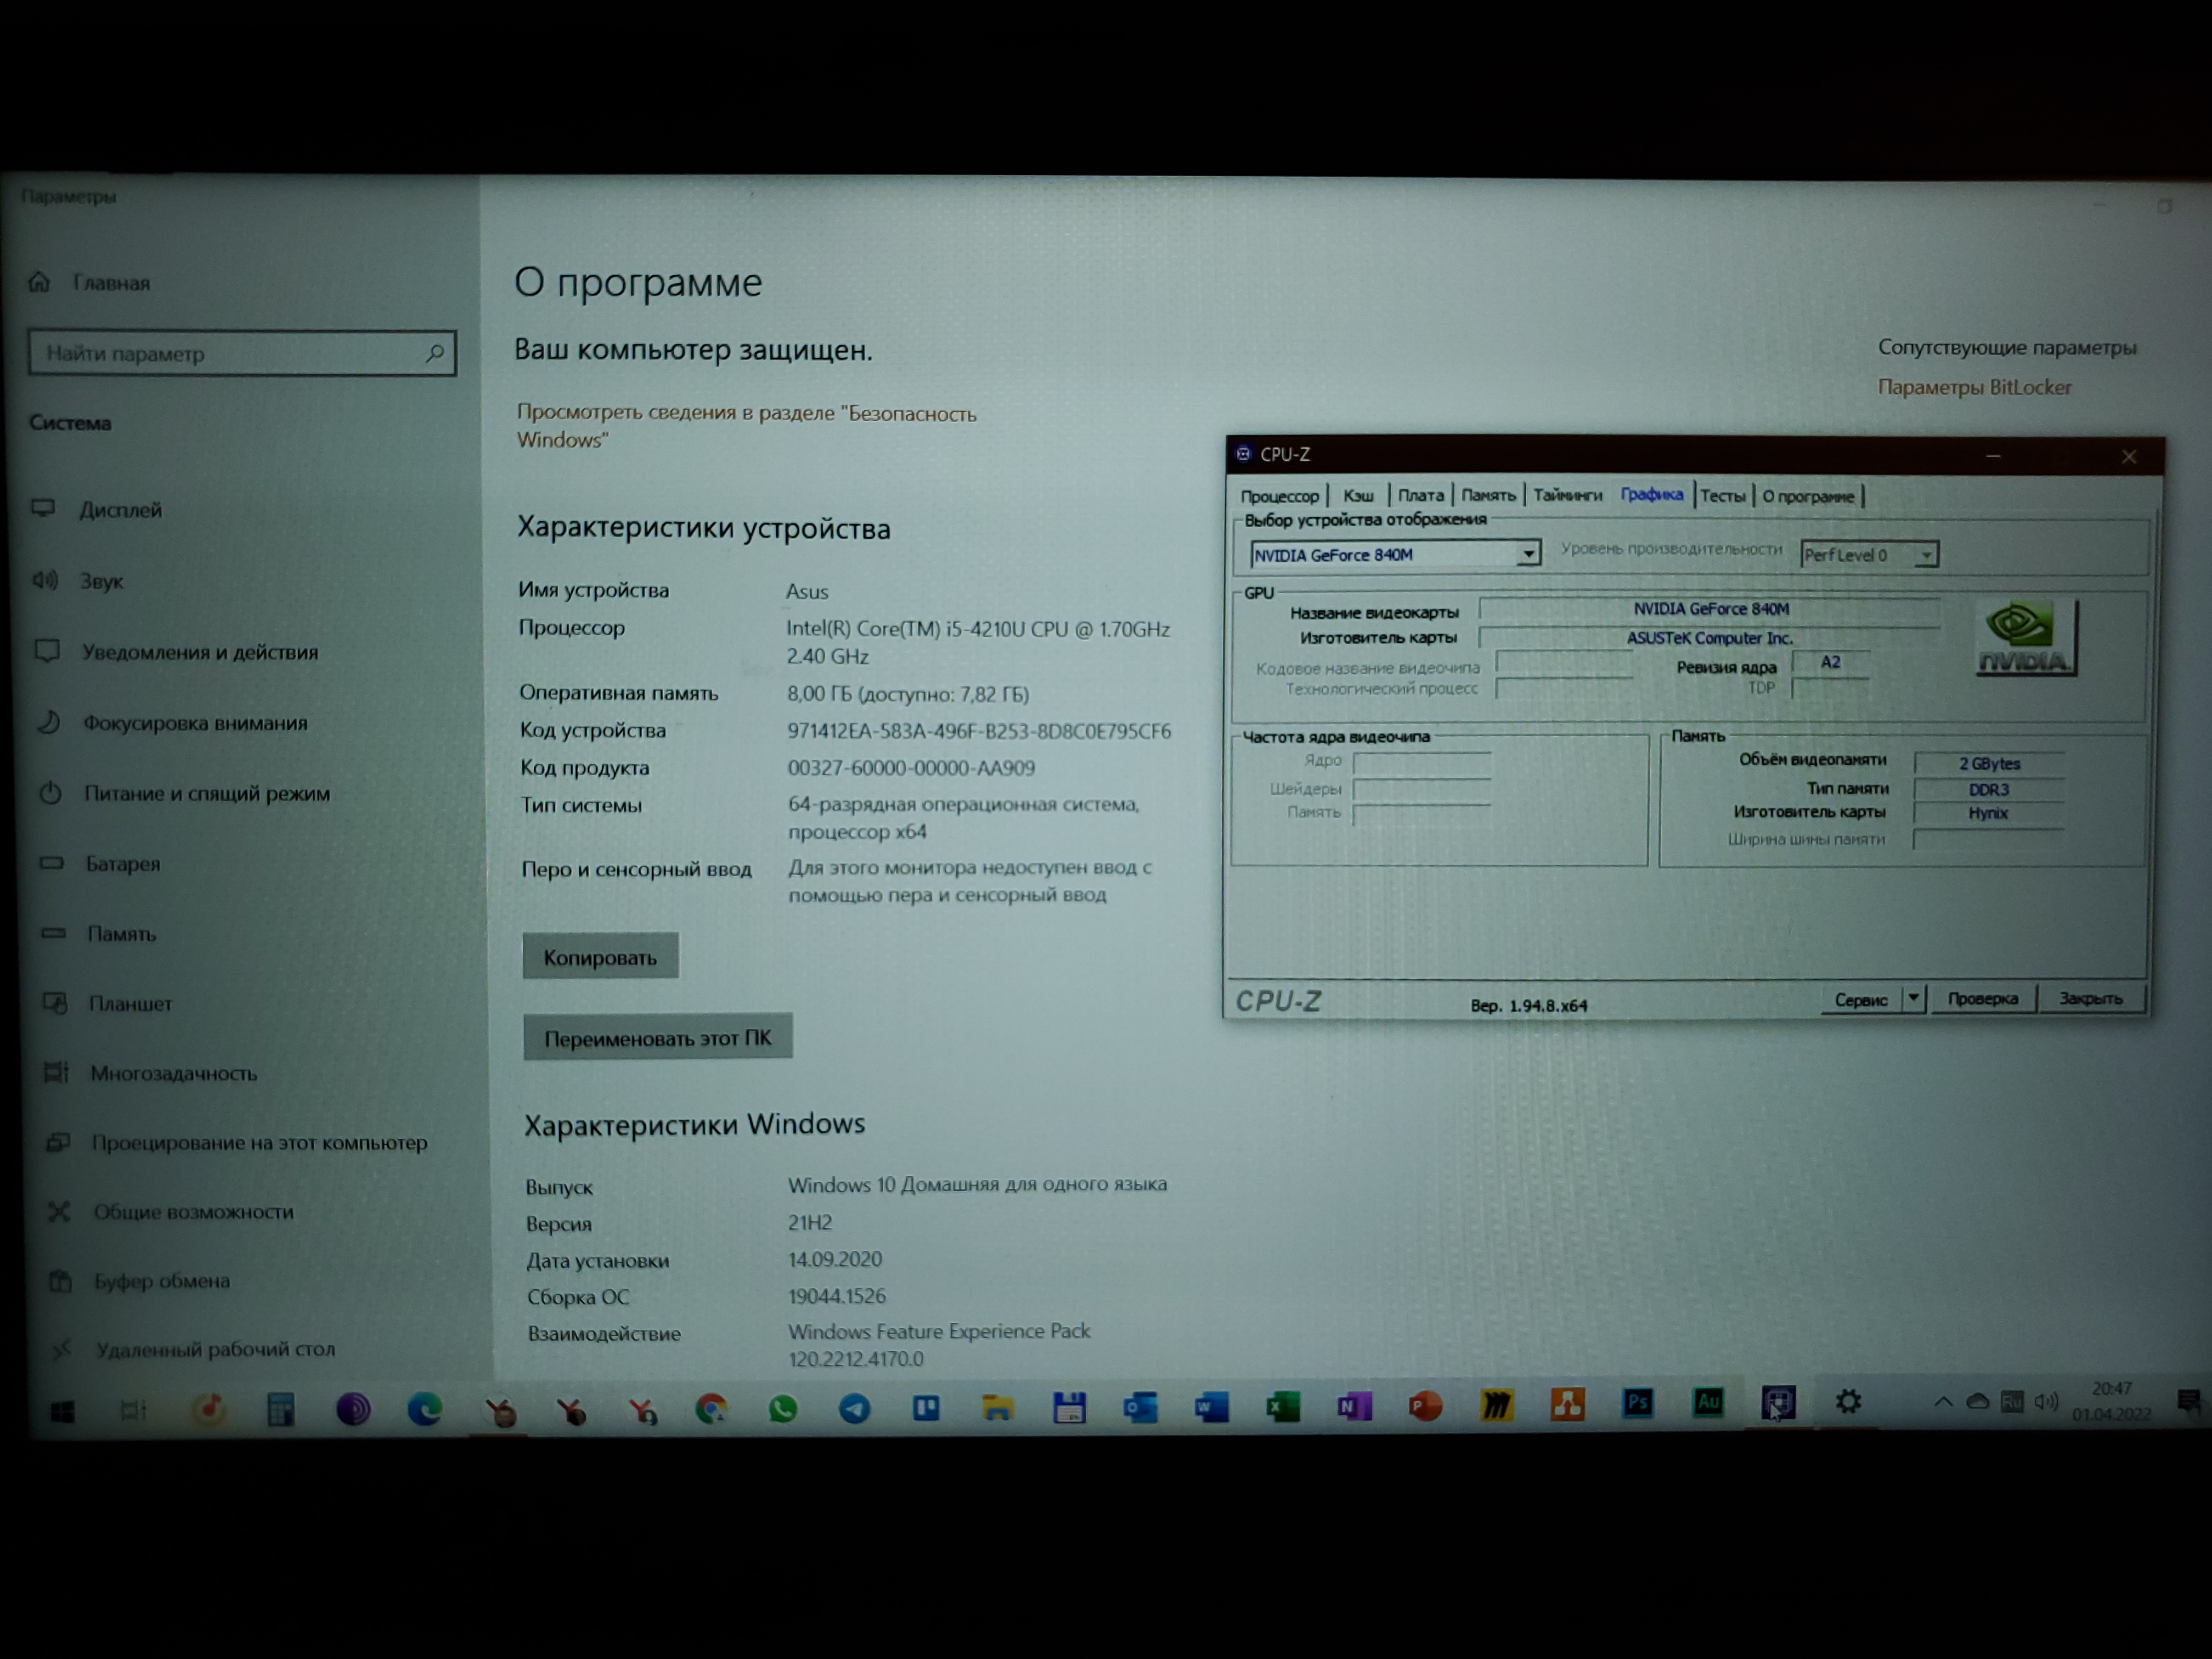Open Outlook from the taskbar
This screenshot has width=2212, height=1659.
(x=1140, y=1408)
